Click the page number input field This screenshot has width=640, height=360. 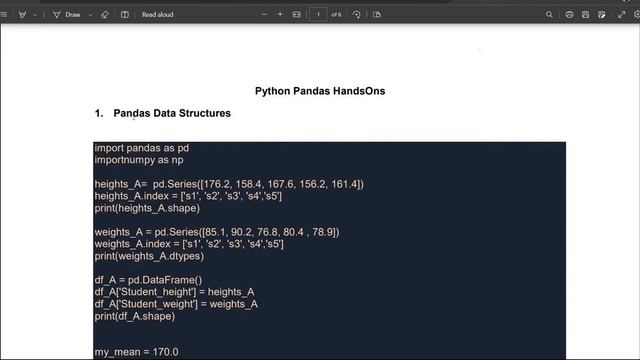click(x=318, y=15)
